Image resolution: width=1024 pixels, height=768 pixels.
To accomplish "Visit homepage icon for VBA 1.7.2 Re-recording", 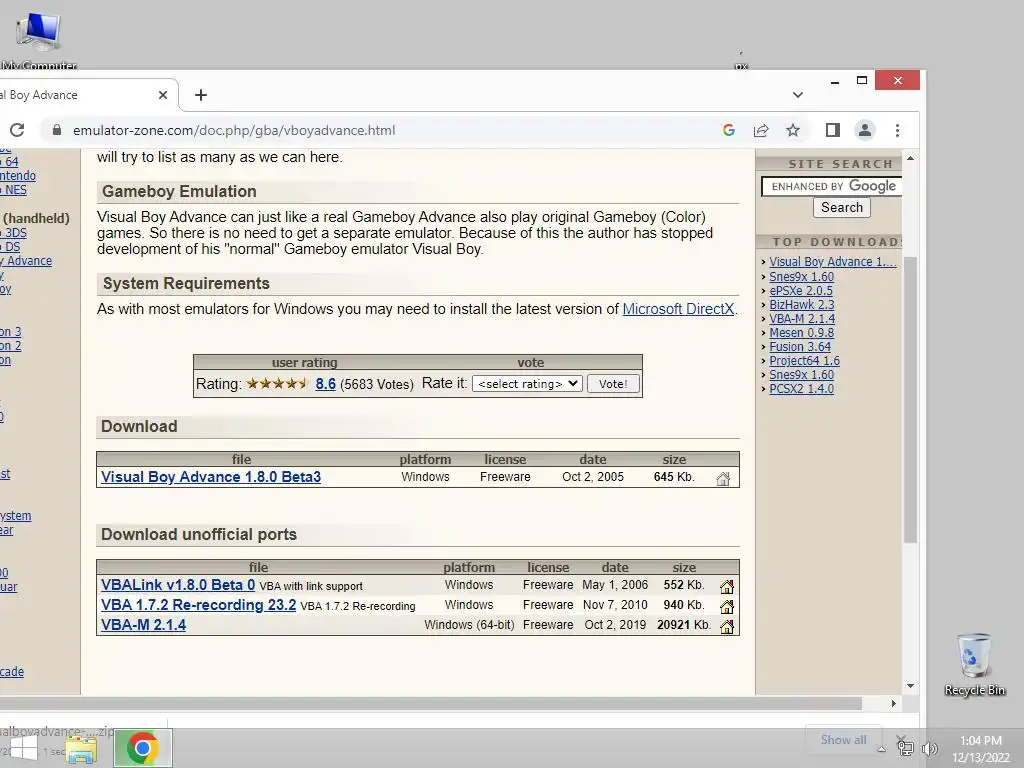I will coord(727,606).
